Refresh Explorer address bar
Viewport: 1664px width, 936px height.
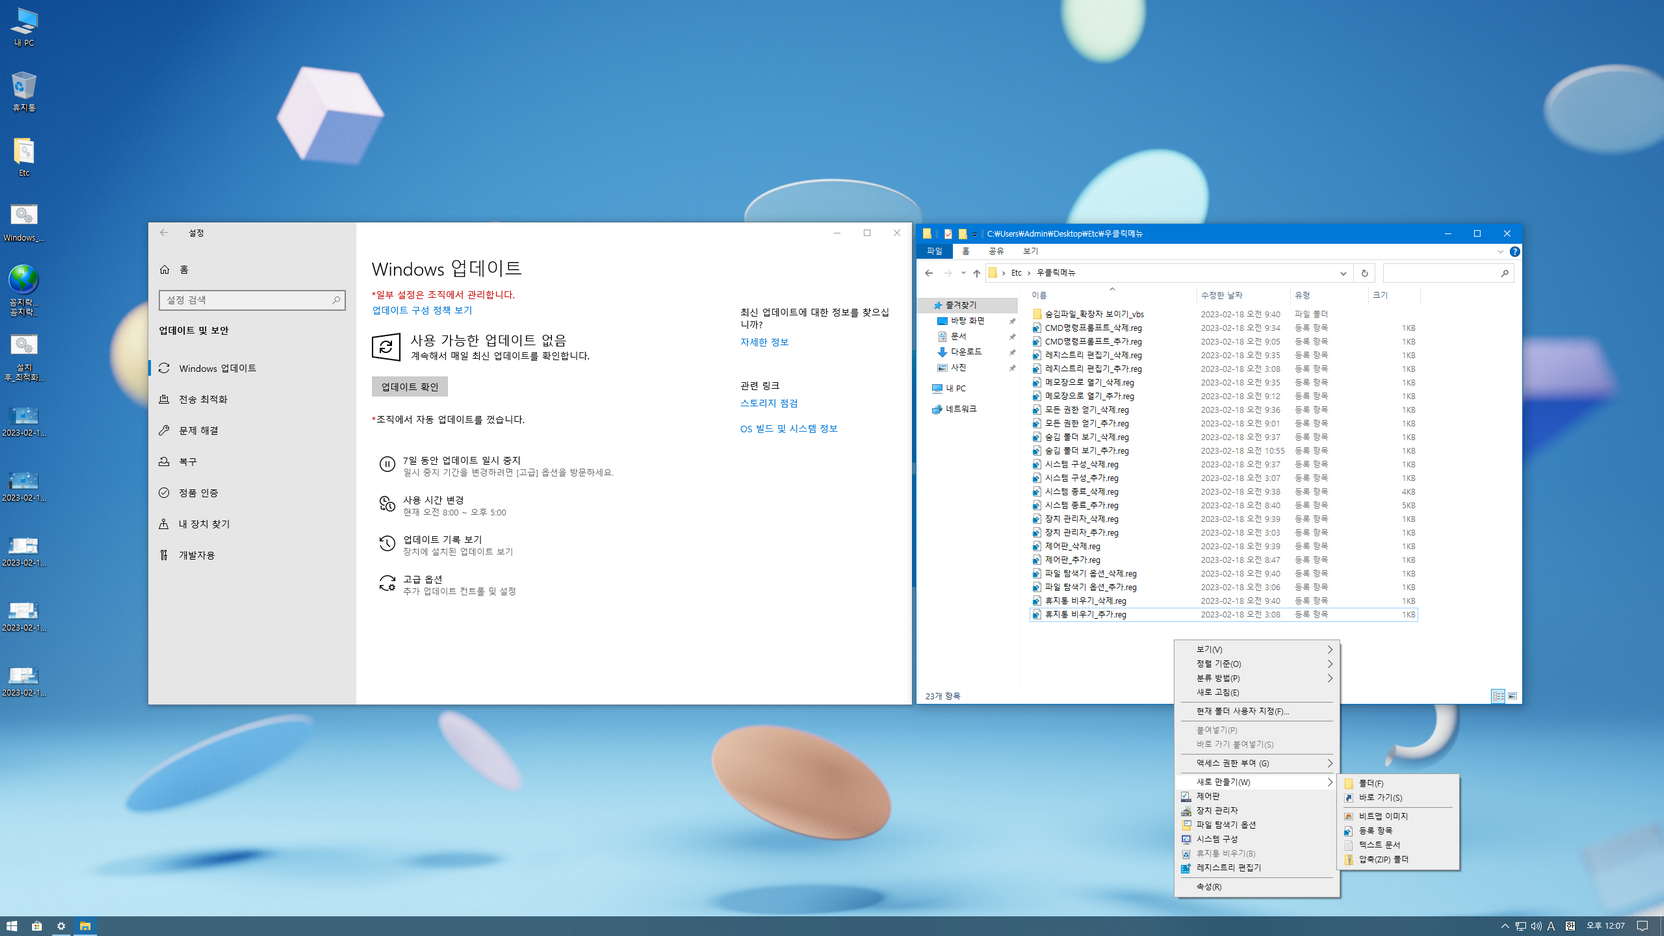coord(1364,273)
